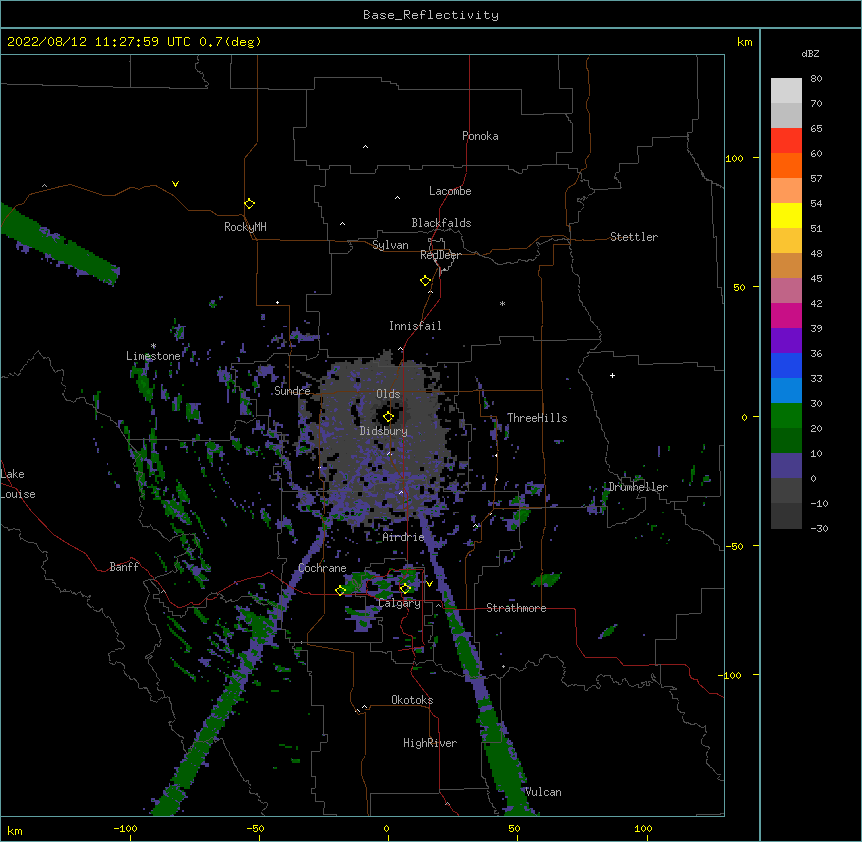Click the green echo streak in the northwest corner
The height and width of the screenshot is (842, 862).
tap(58, 245)
